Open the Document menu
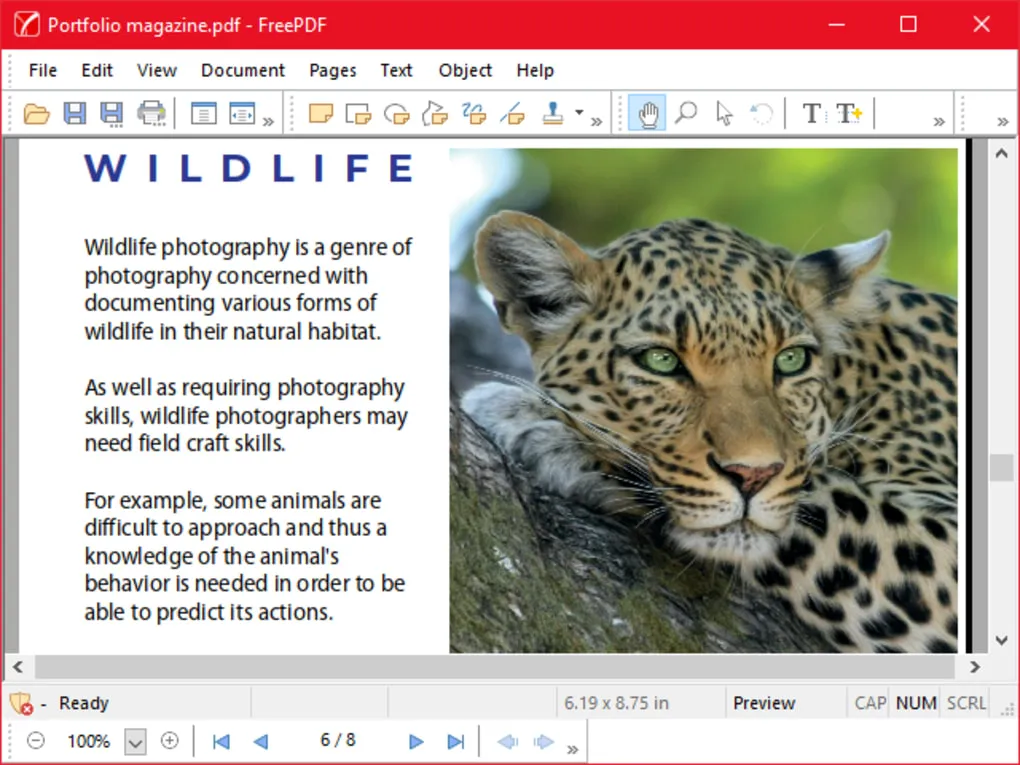Image resolution: width=1020 pixels, height=765 pixels. pyautogui.click(x=242, y=70)
